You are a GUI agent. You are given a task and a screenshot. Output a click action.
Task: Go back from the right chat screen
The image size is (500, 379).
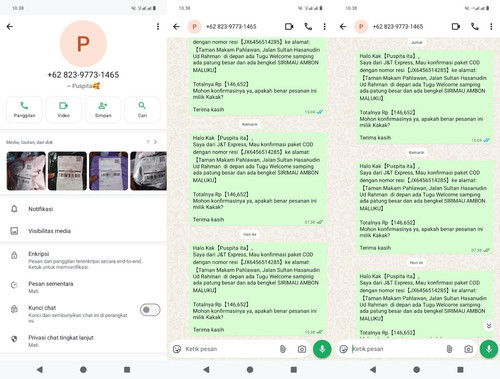click(343, 27)
